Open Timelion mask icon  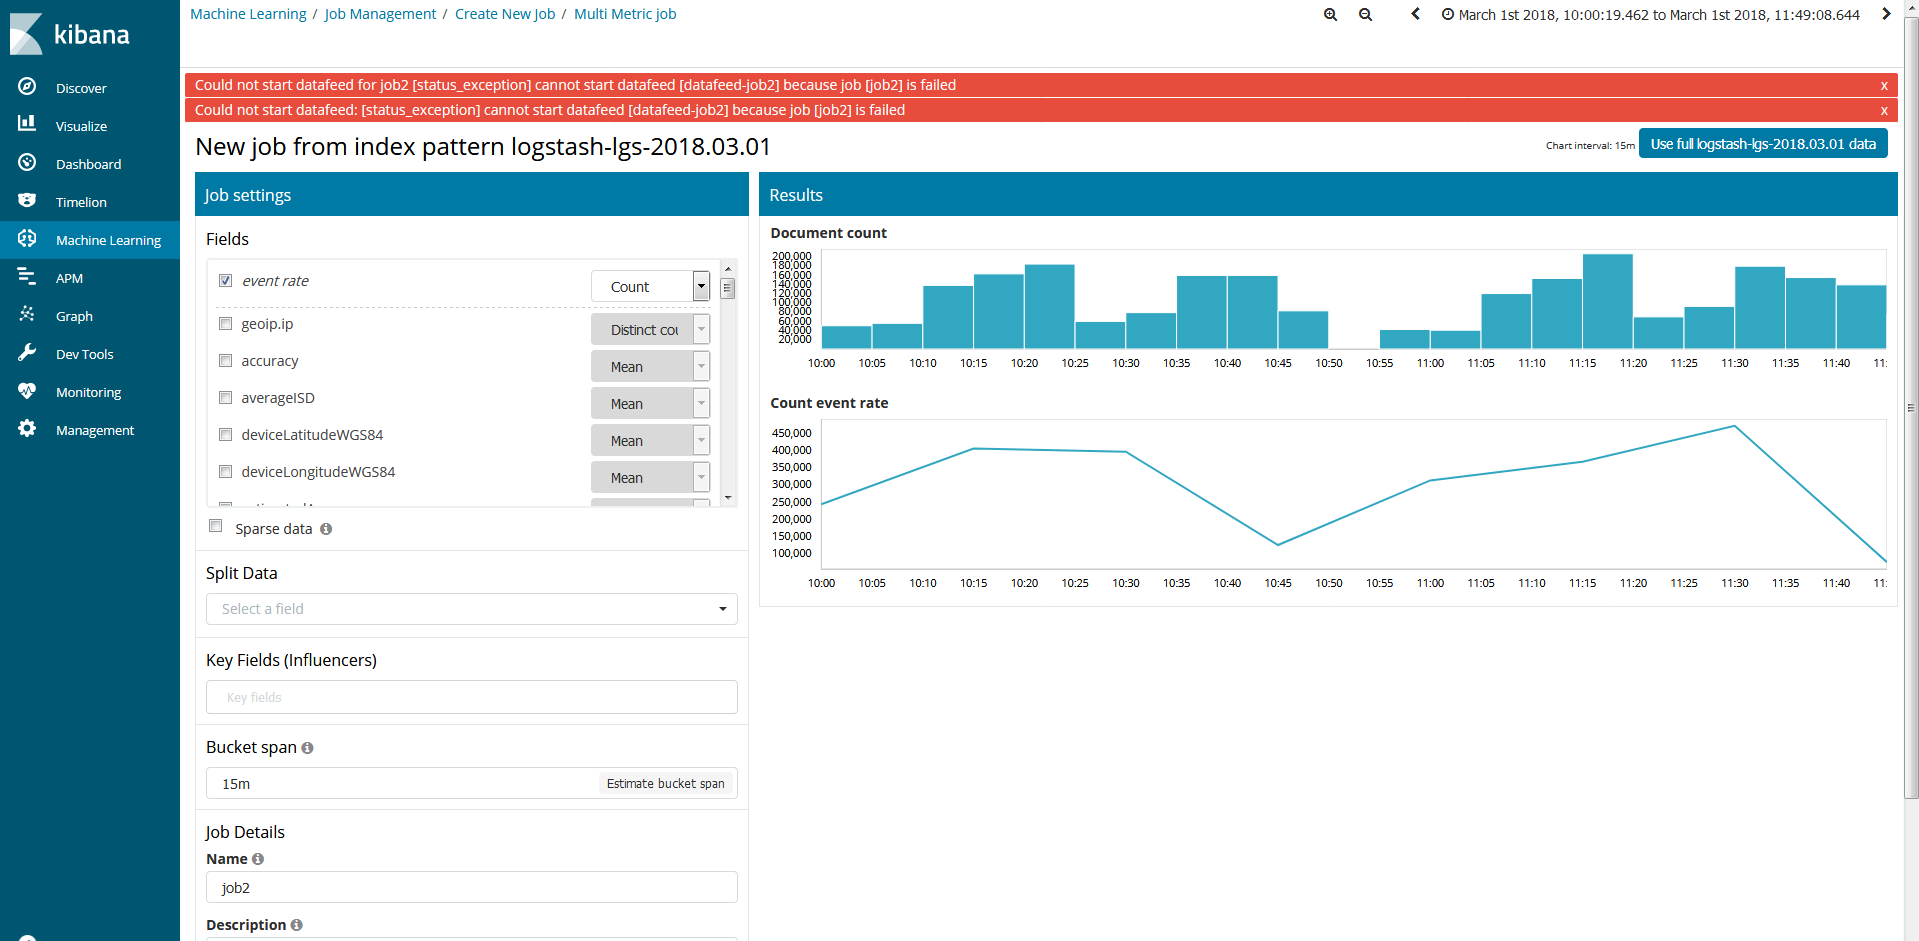tap(27, 200)
